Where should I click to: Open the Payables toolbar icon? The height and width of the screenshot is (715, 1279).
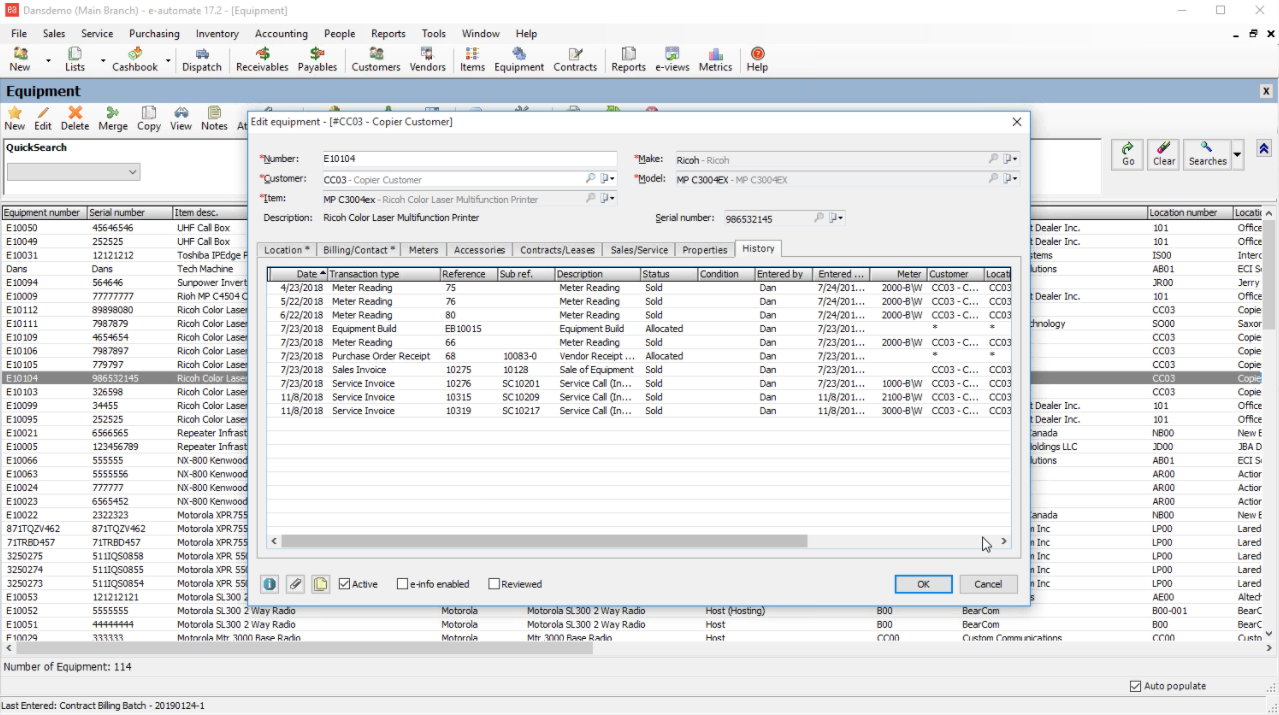coord(317,59)
